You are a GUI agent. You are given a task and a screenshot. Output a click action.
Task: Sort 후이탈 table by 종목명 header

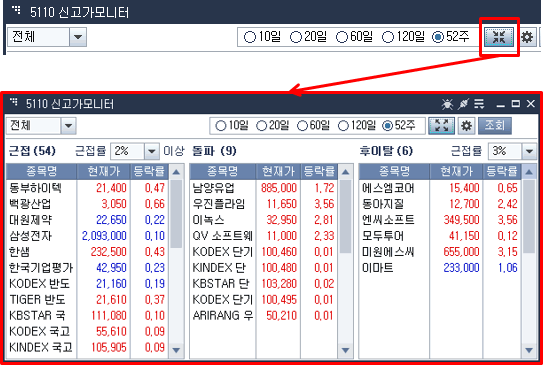(x=394, y=171)
